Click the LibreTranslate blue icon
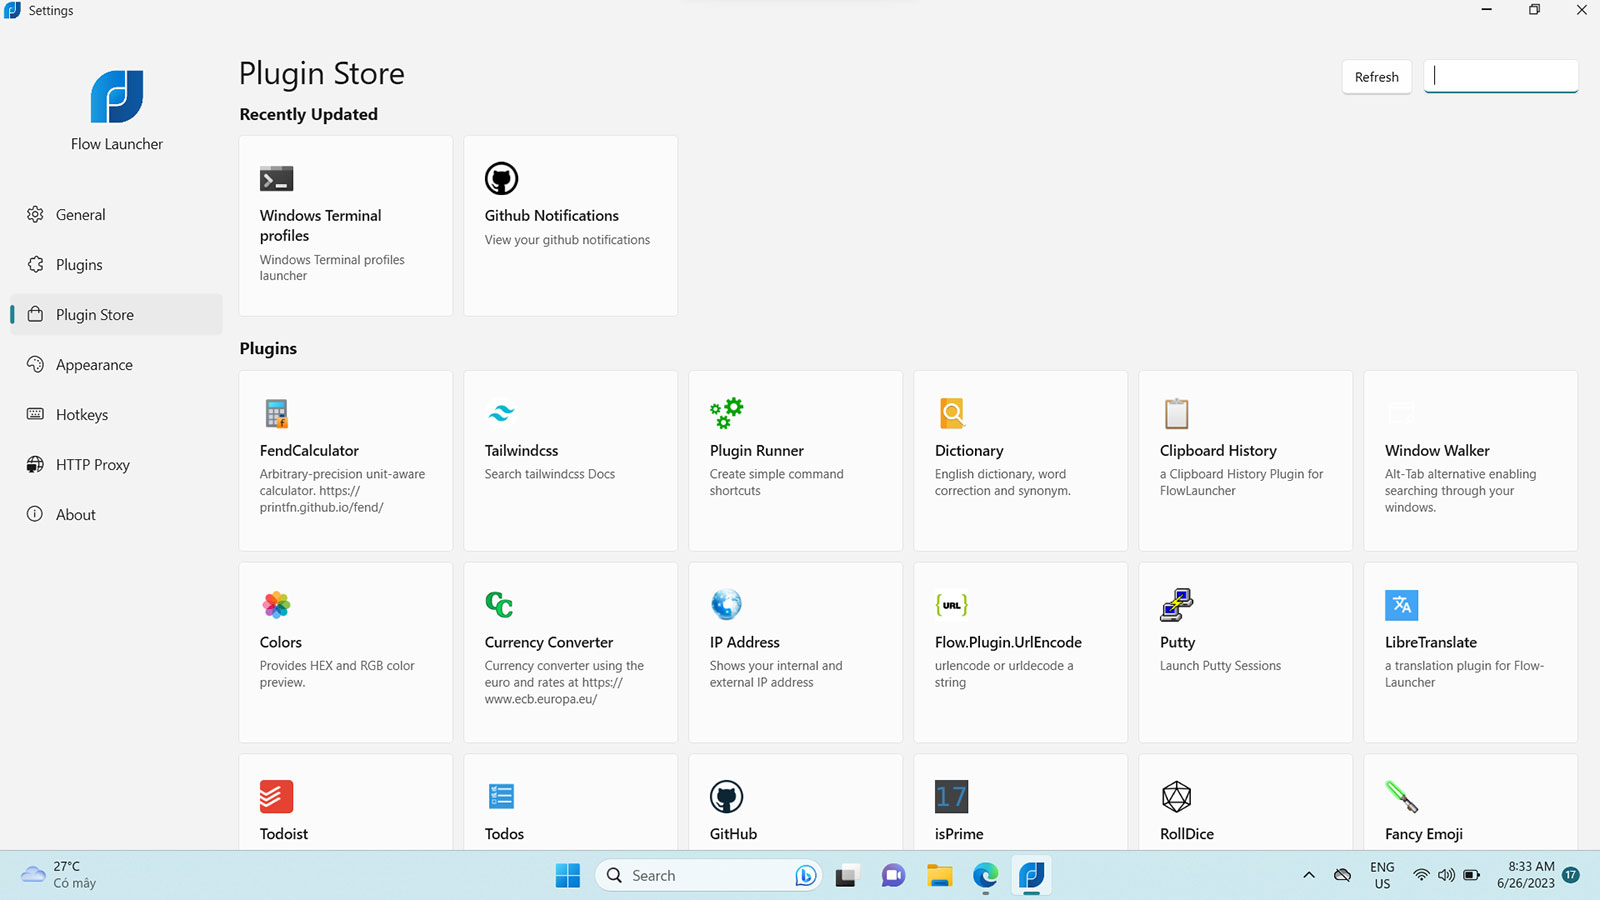The image size is (1600, 900). pos(1401,605)
